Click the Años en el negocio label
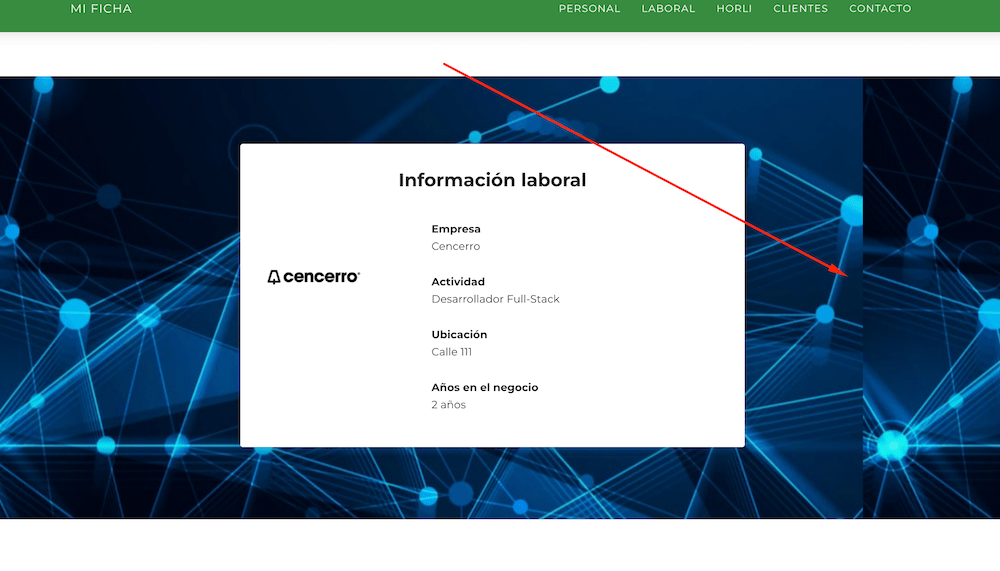Viewport: 1000px width, 571px height. click(x=485, y=388)
